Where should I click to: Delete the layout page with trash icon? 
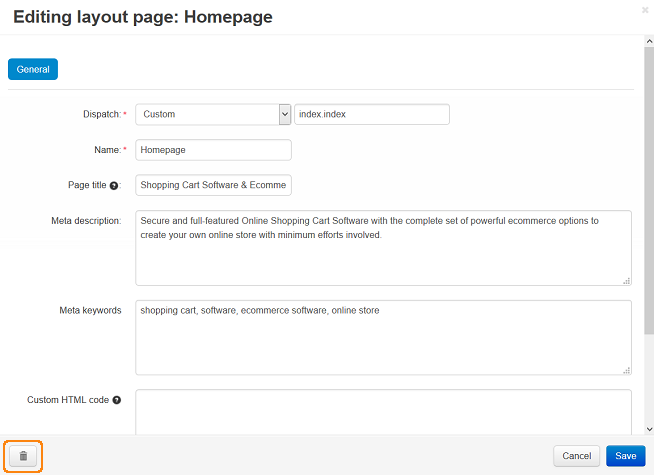click(x=23, y=456)
